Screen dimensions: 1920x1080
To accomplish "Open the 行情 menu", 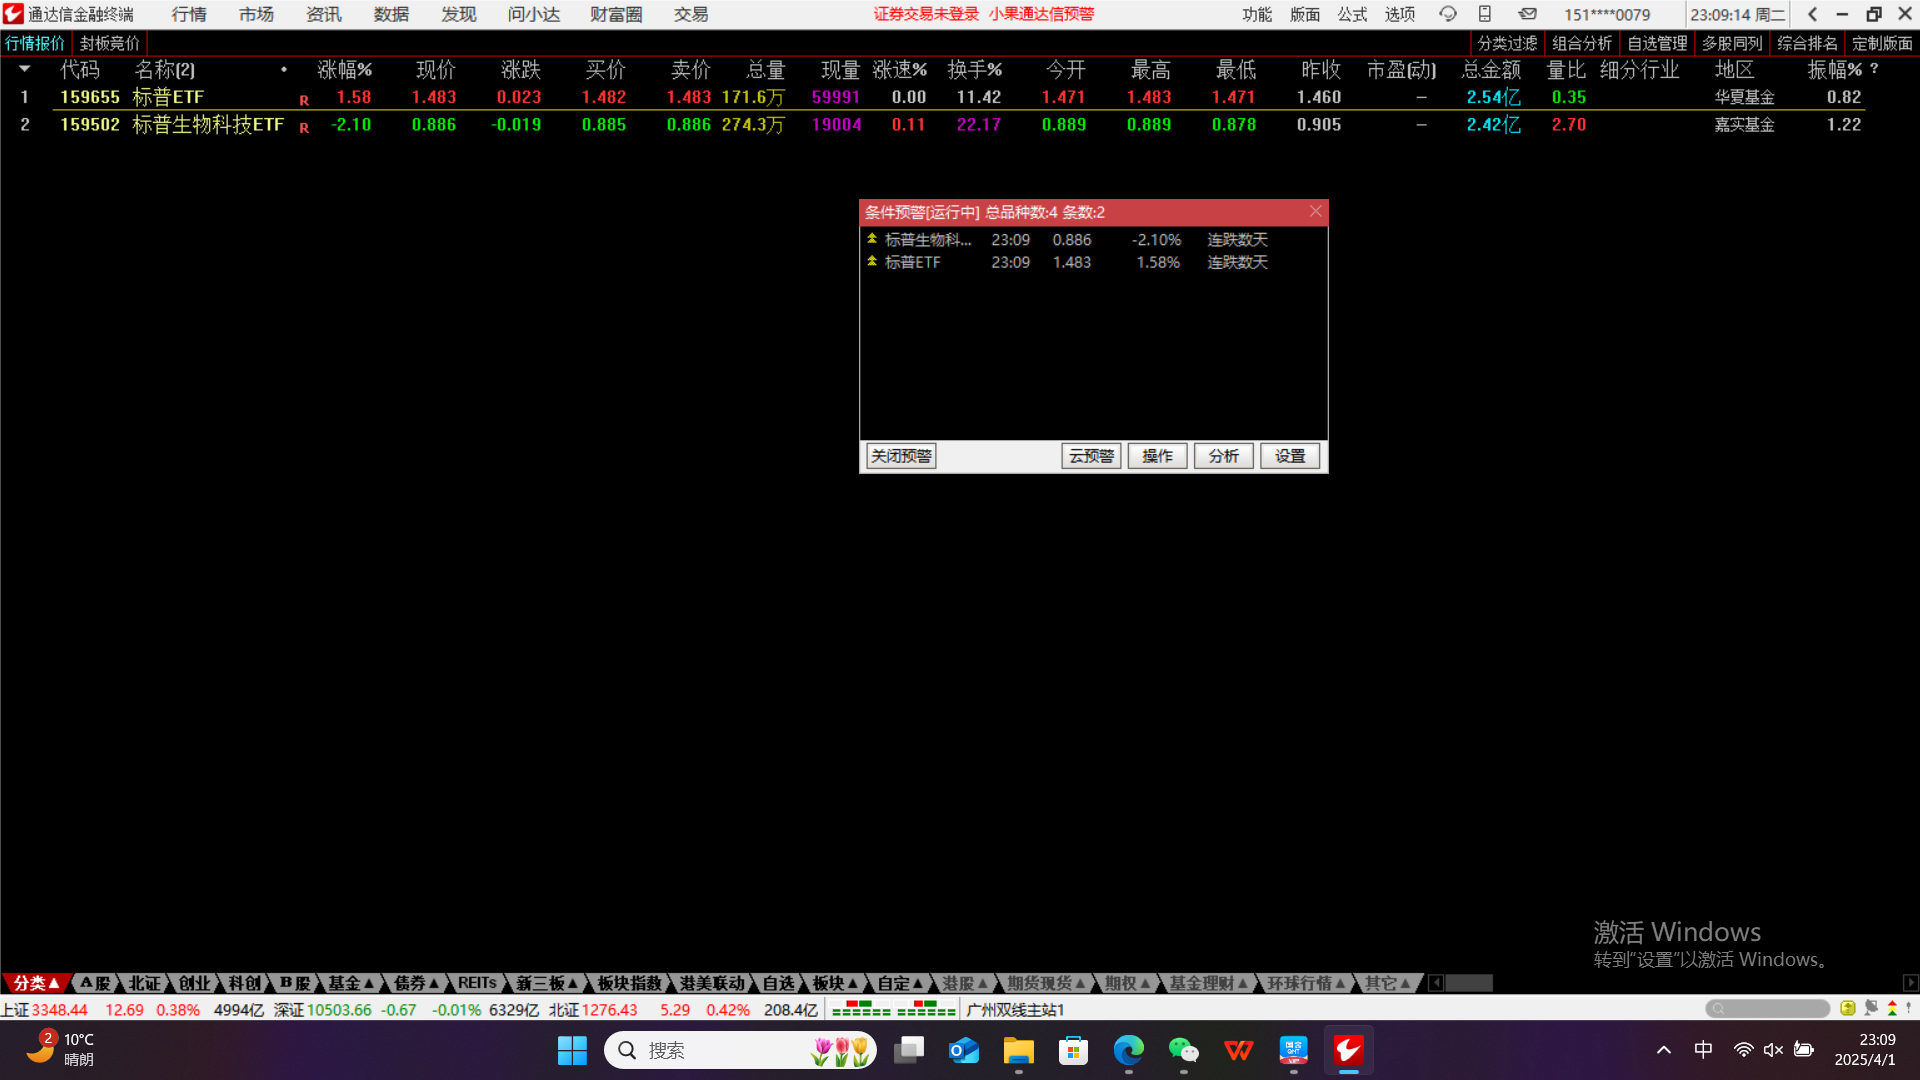I will tap(188, 14).
